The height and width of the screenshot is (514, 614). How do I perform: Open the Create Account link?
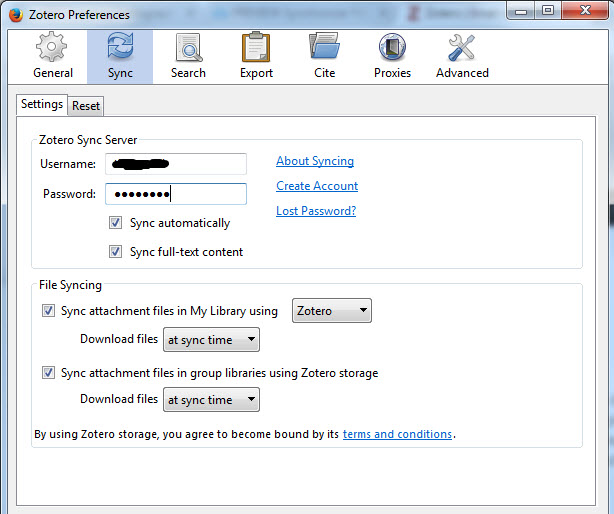point(317,186)
